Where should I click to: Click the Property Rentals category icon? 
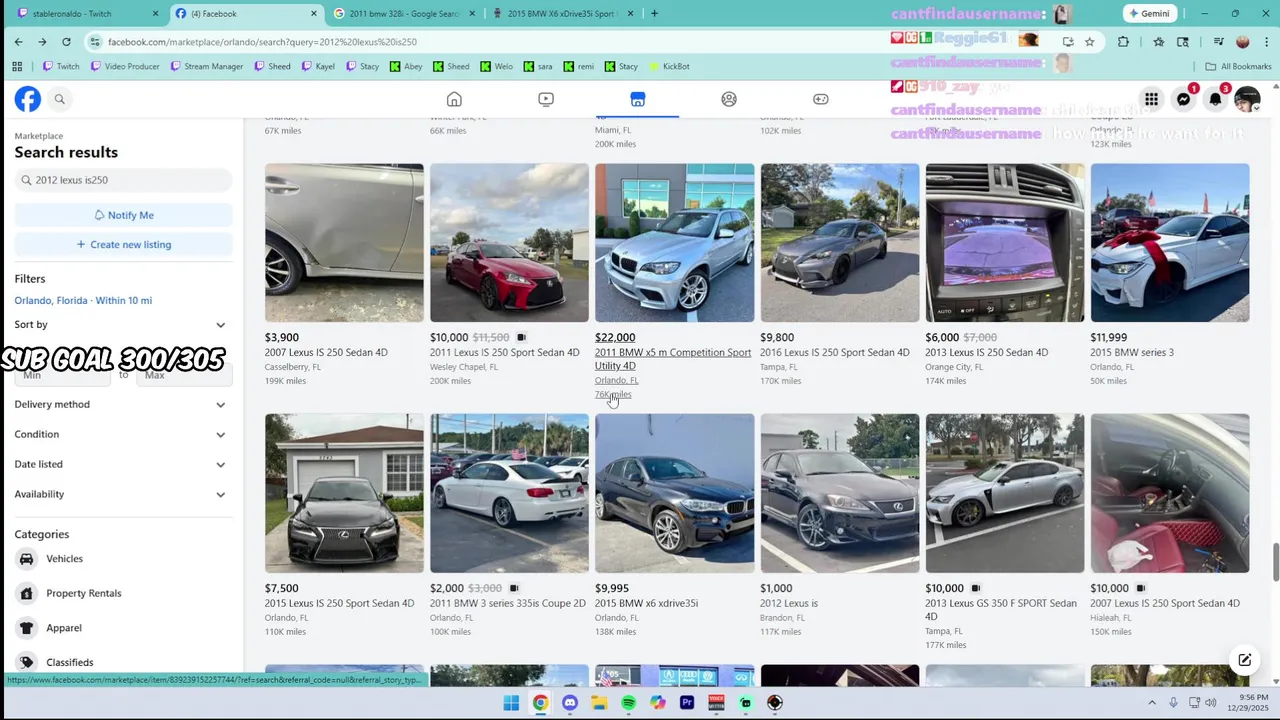[27, 593]
